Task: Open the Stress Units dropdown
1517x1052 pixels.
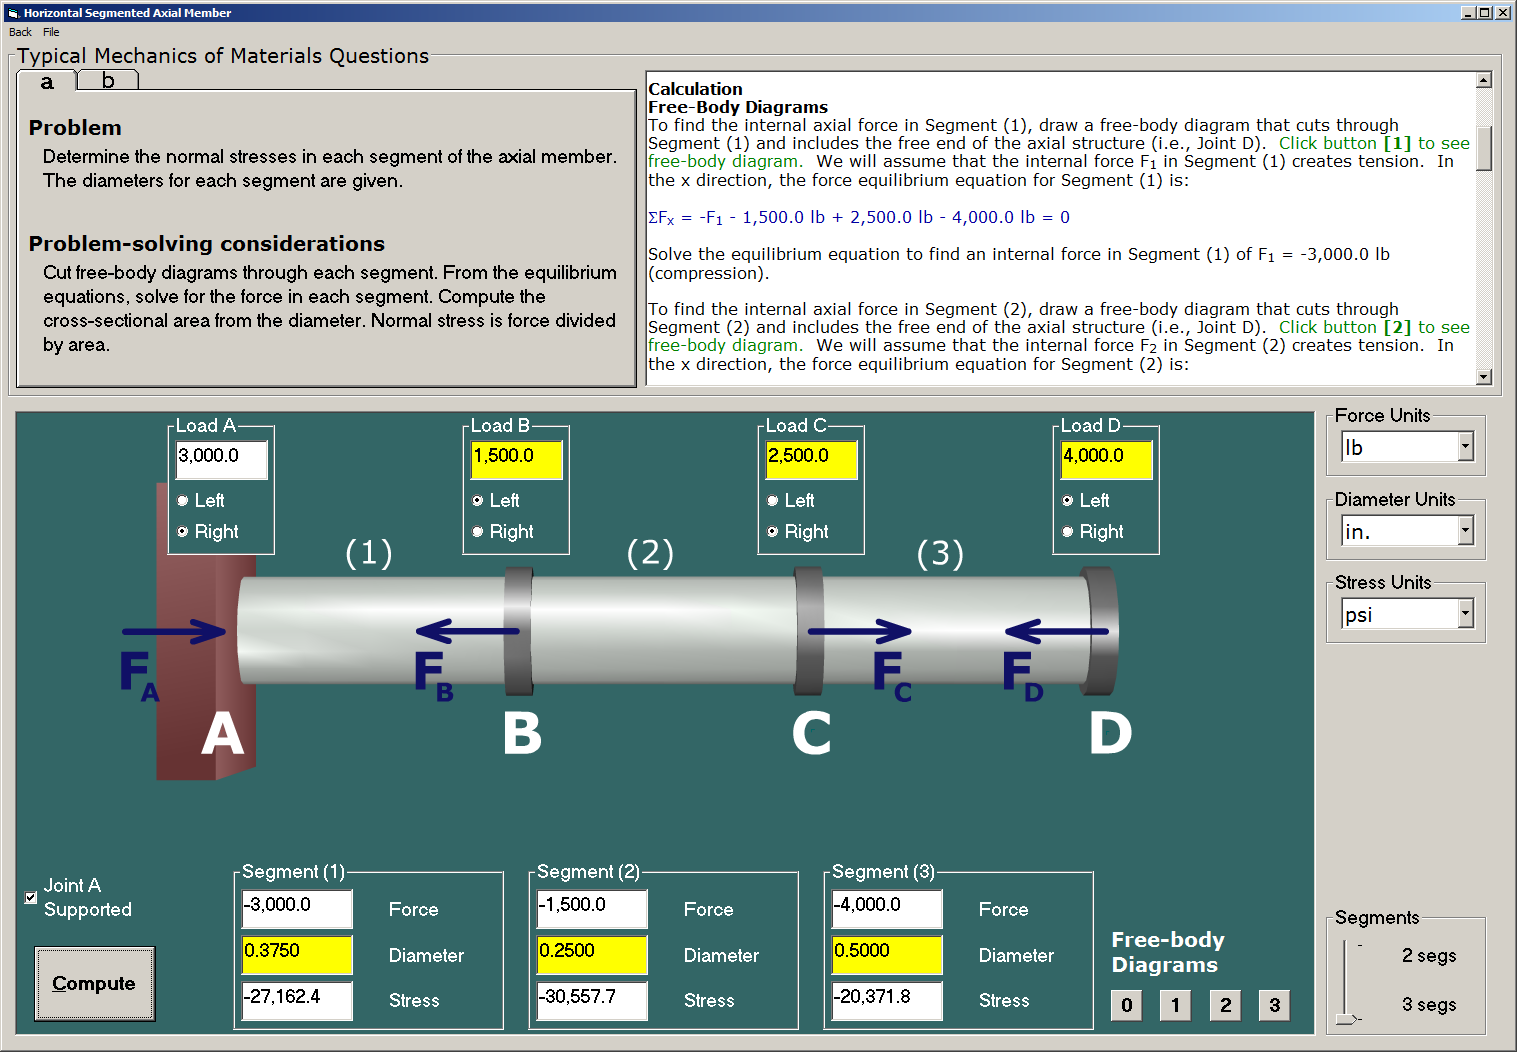Action: tap(1466, 613)
